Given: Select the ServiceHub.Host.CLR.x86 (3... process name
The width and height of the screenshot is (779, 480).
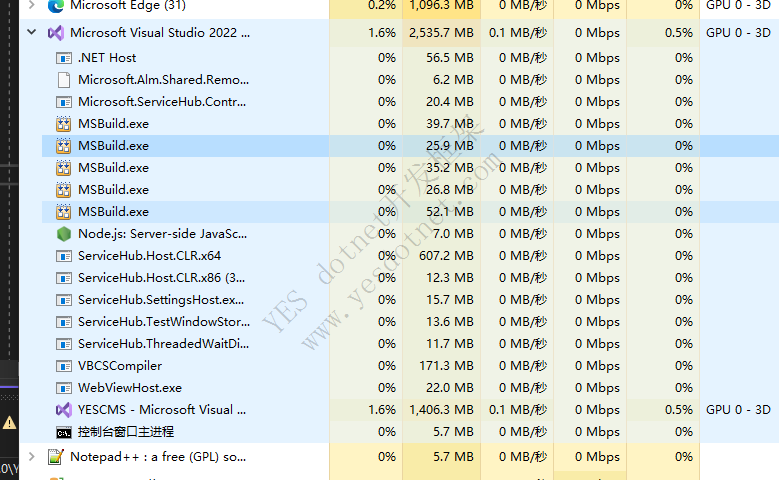Looking at the screenshot, I should coord(161,278).
